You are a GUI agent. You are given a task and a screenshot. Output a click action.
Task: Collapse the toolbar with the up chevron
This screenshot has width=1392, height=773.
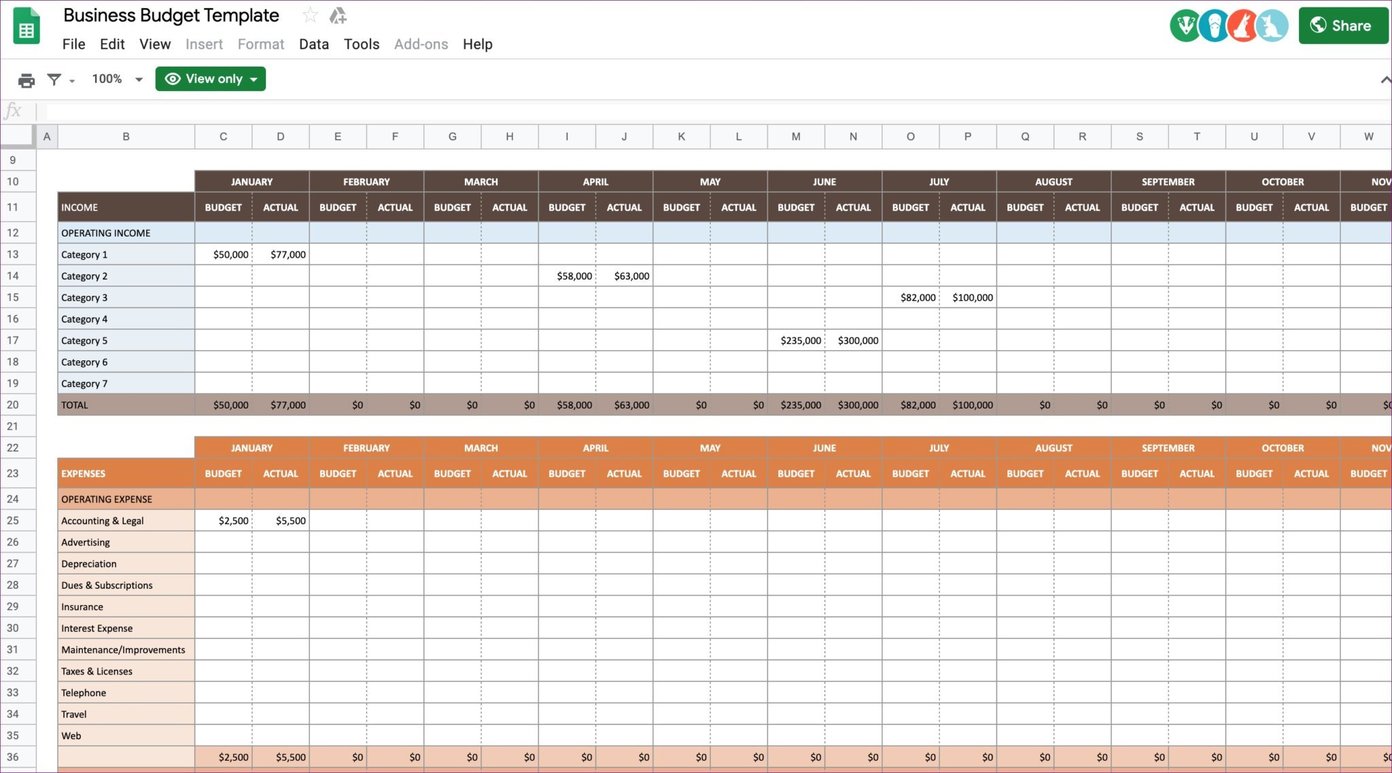click(x=1385, y=80)
